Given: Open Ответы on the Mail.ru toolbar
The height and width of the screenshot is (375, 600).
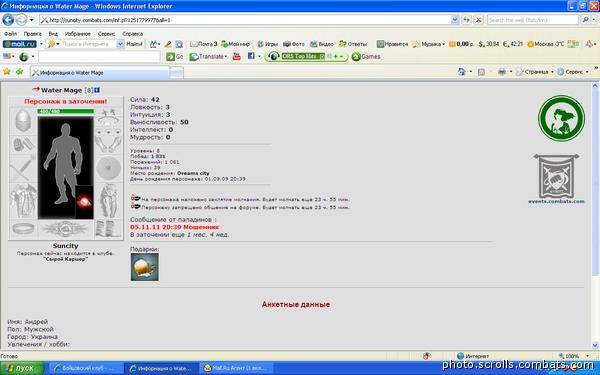Looking at the screenshot, I should pos(353,44).
